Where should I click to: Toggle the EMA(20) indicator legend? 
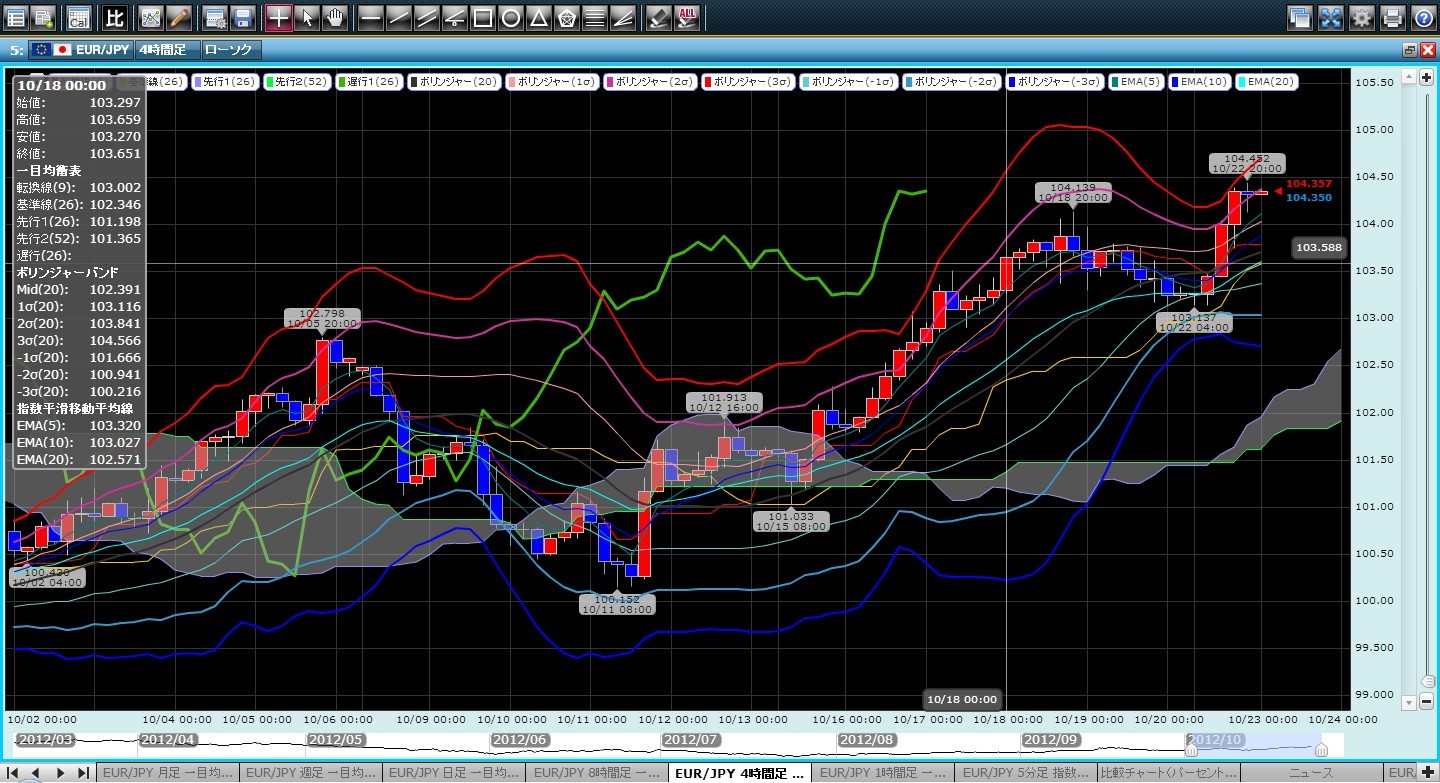click(1267, 82)
